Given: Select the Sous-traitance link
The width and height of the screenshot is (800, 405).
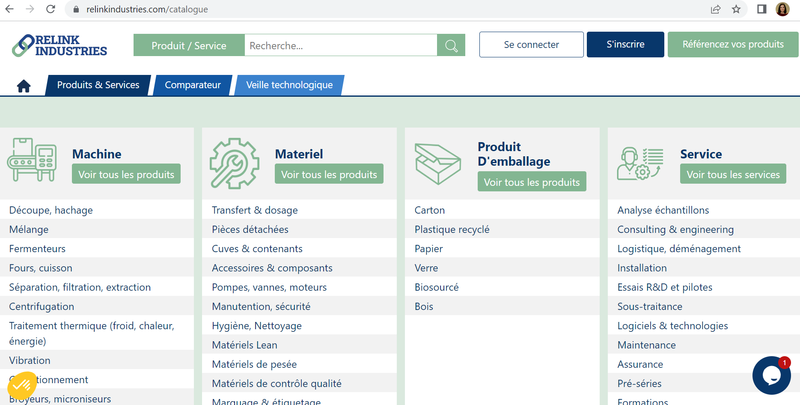Looking at the screenshot, I should point(649,307).
